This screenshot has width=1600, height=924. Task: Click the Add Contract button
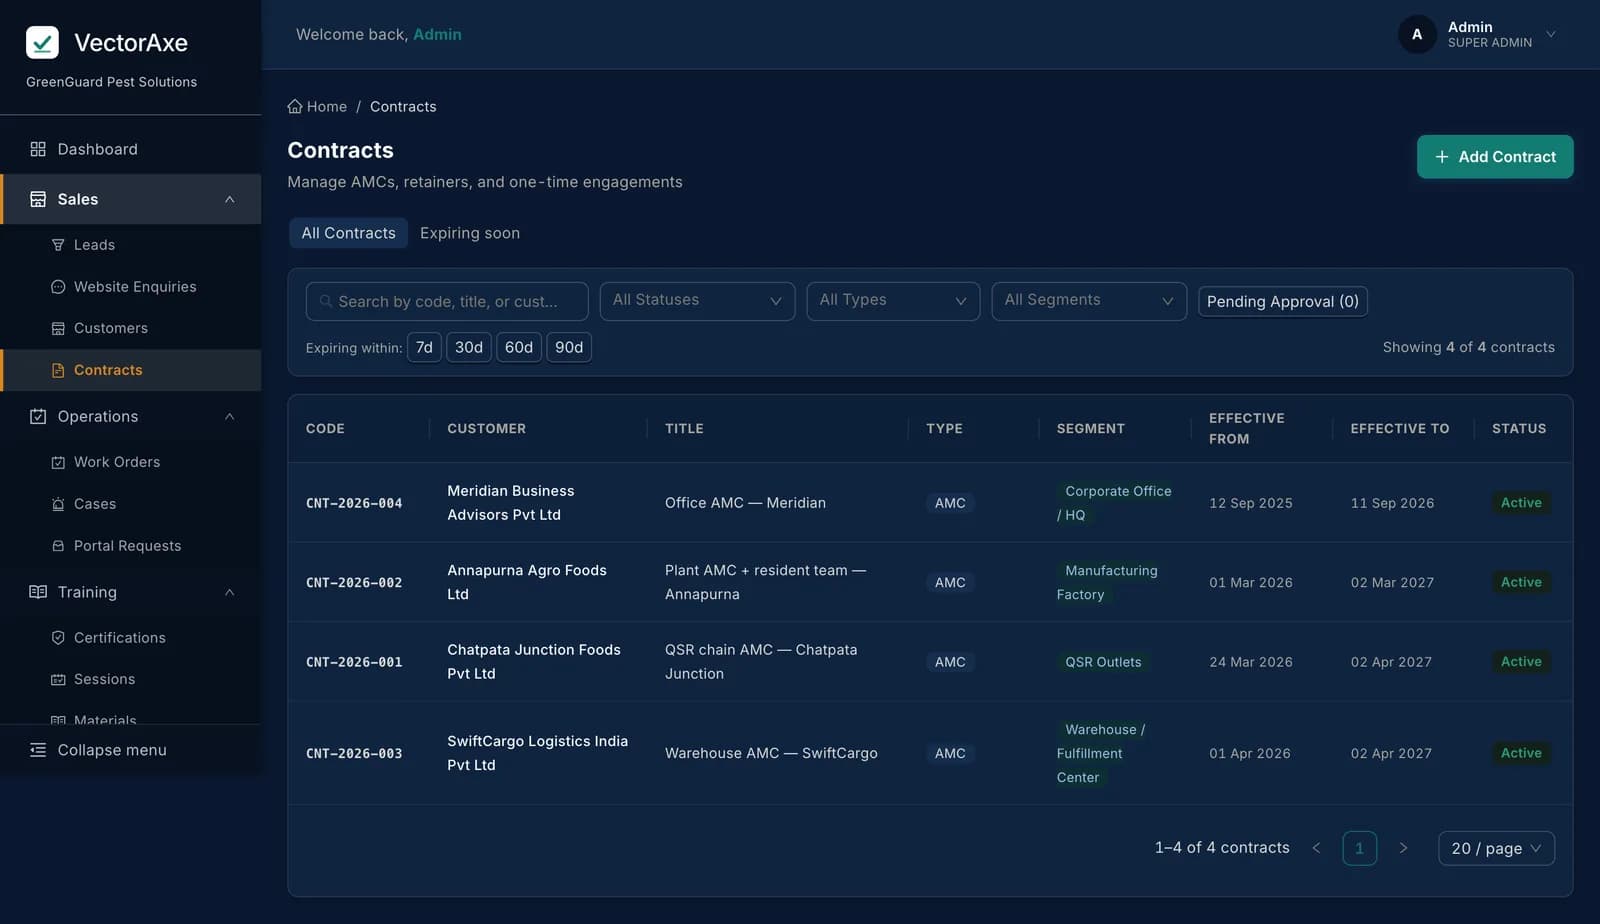[x=1495, y=157]
